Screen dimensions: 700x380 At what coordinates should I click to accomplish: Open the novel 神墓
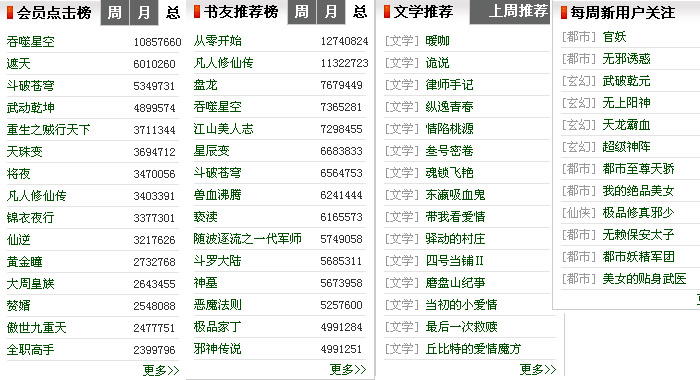point(206,283)
